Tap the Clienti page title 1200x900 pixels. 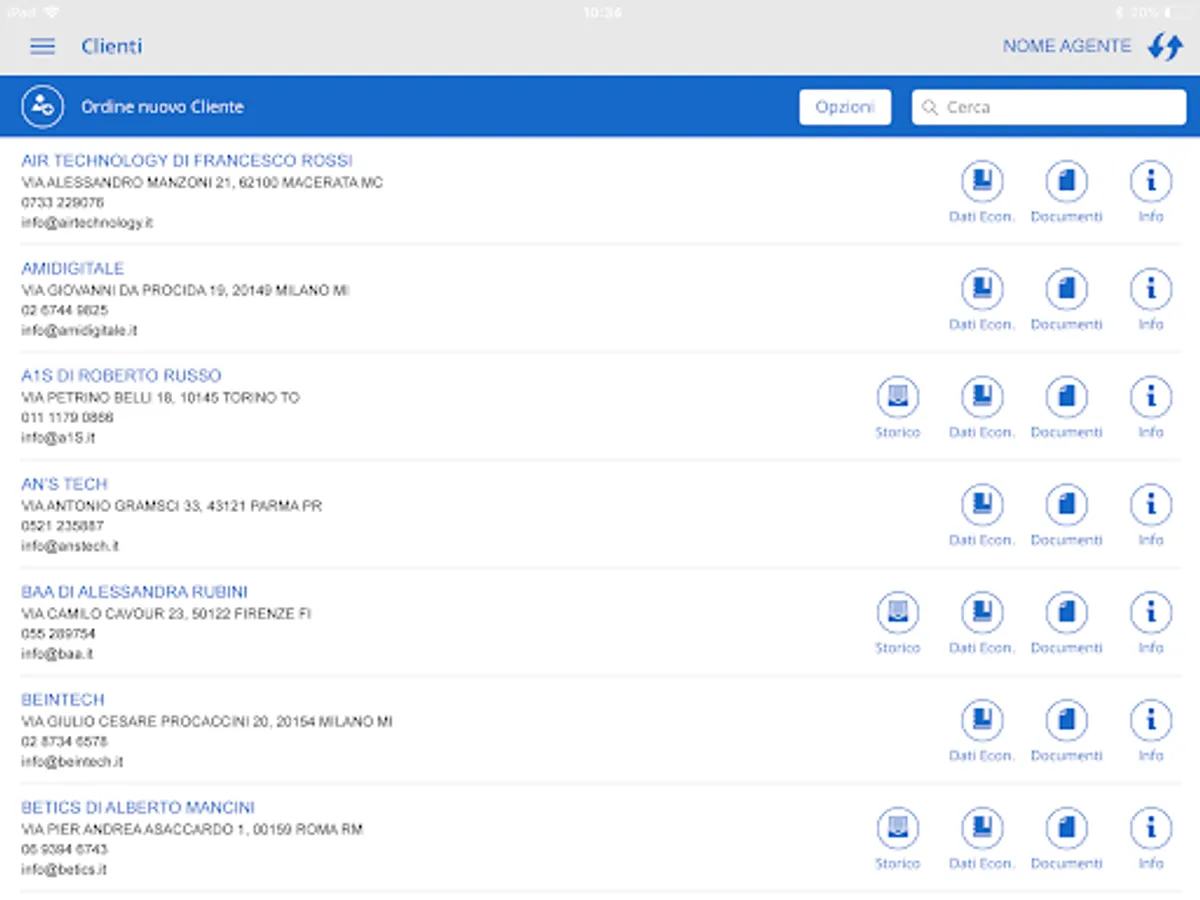coord(112,46)
